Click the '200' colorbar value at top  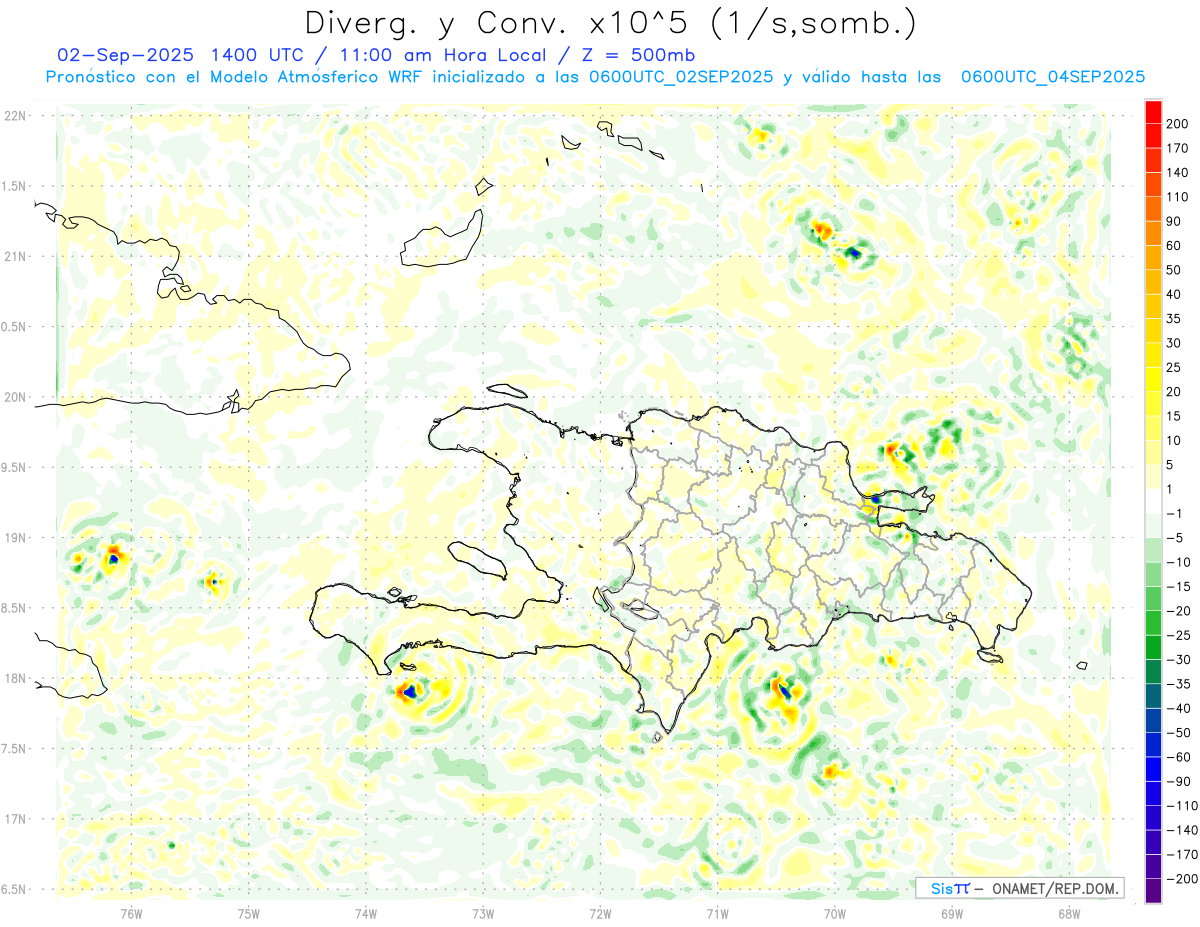[1179, 124]
